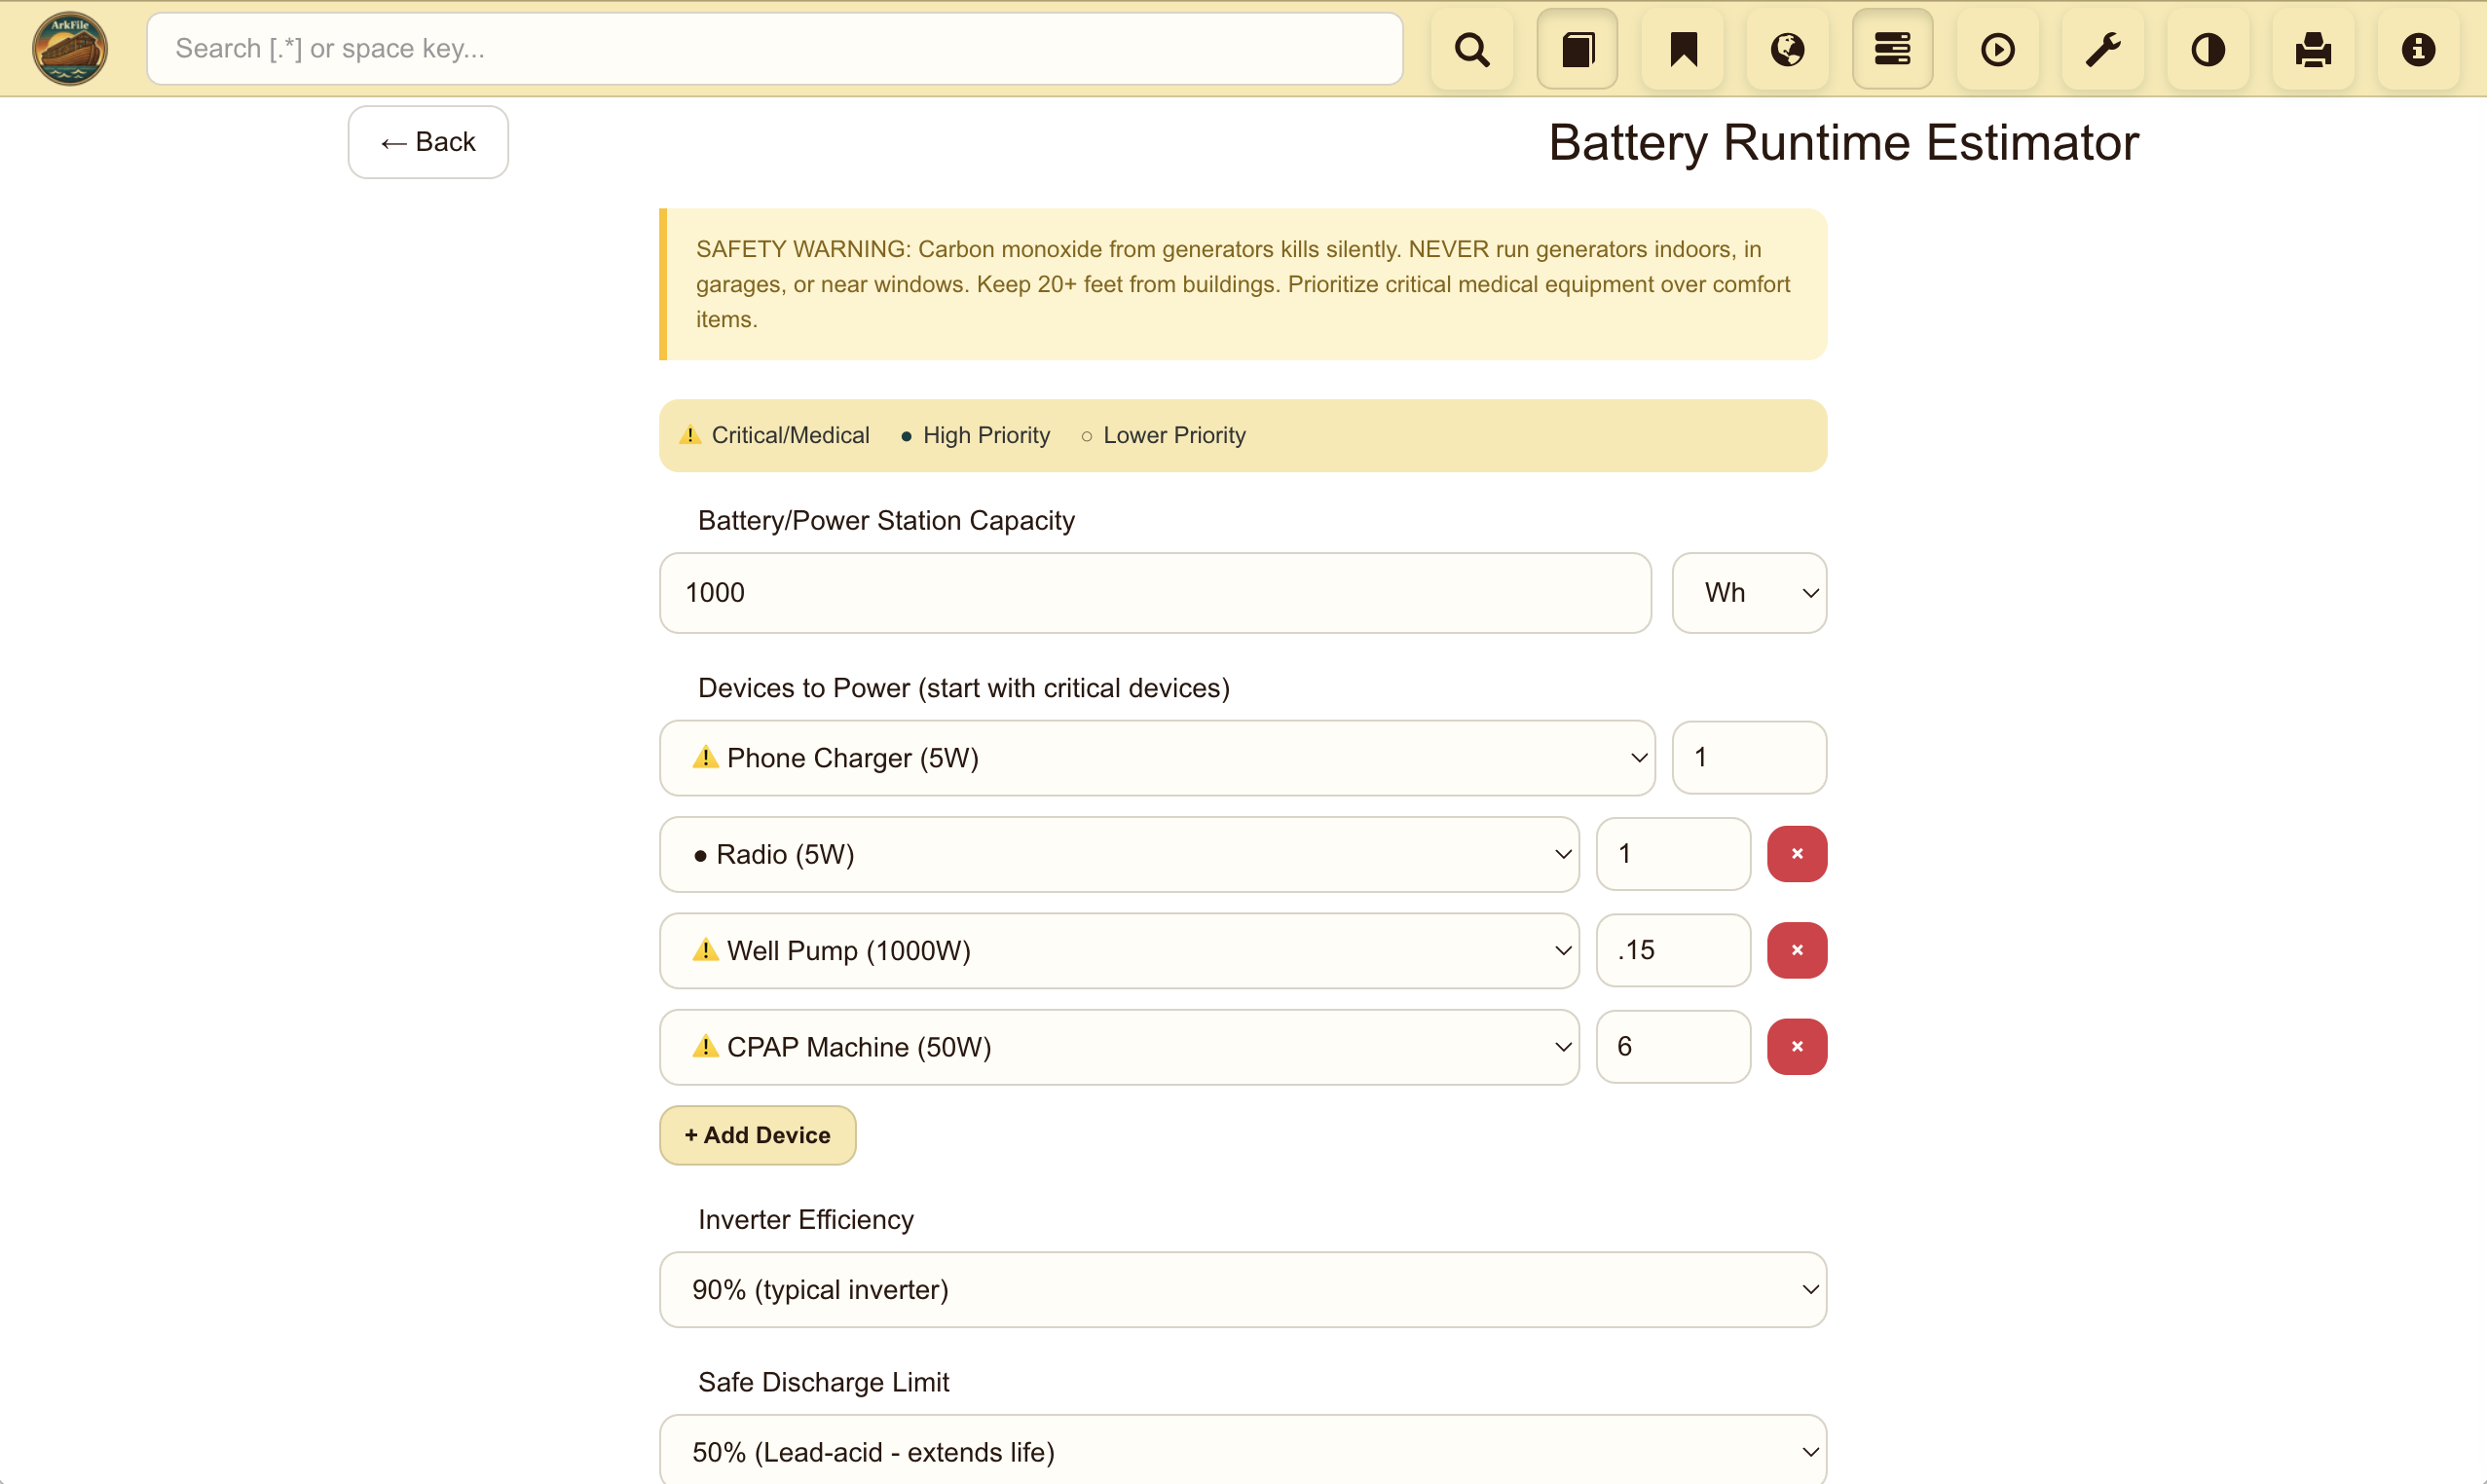Viewport: 2487px width, 1484px height.
Task: Open the book library icon
Action: pyautogui.click(x=1577, y=49)
